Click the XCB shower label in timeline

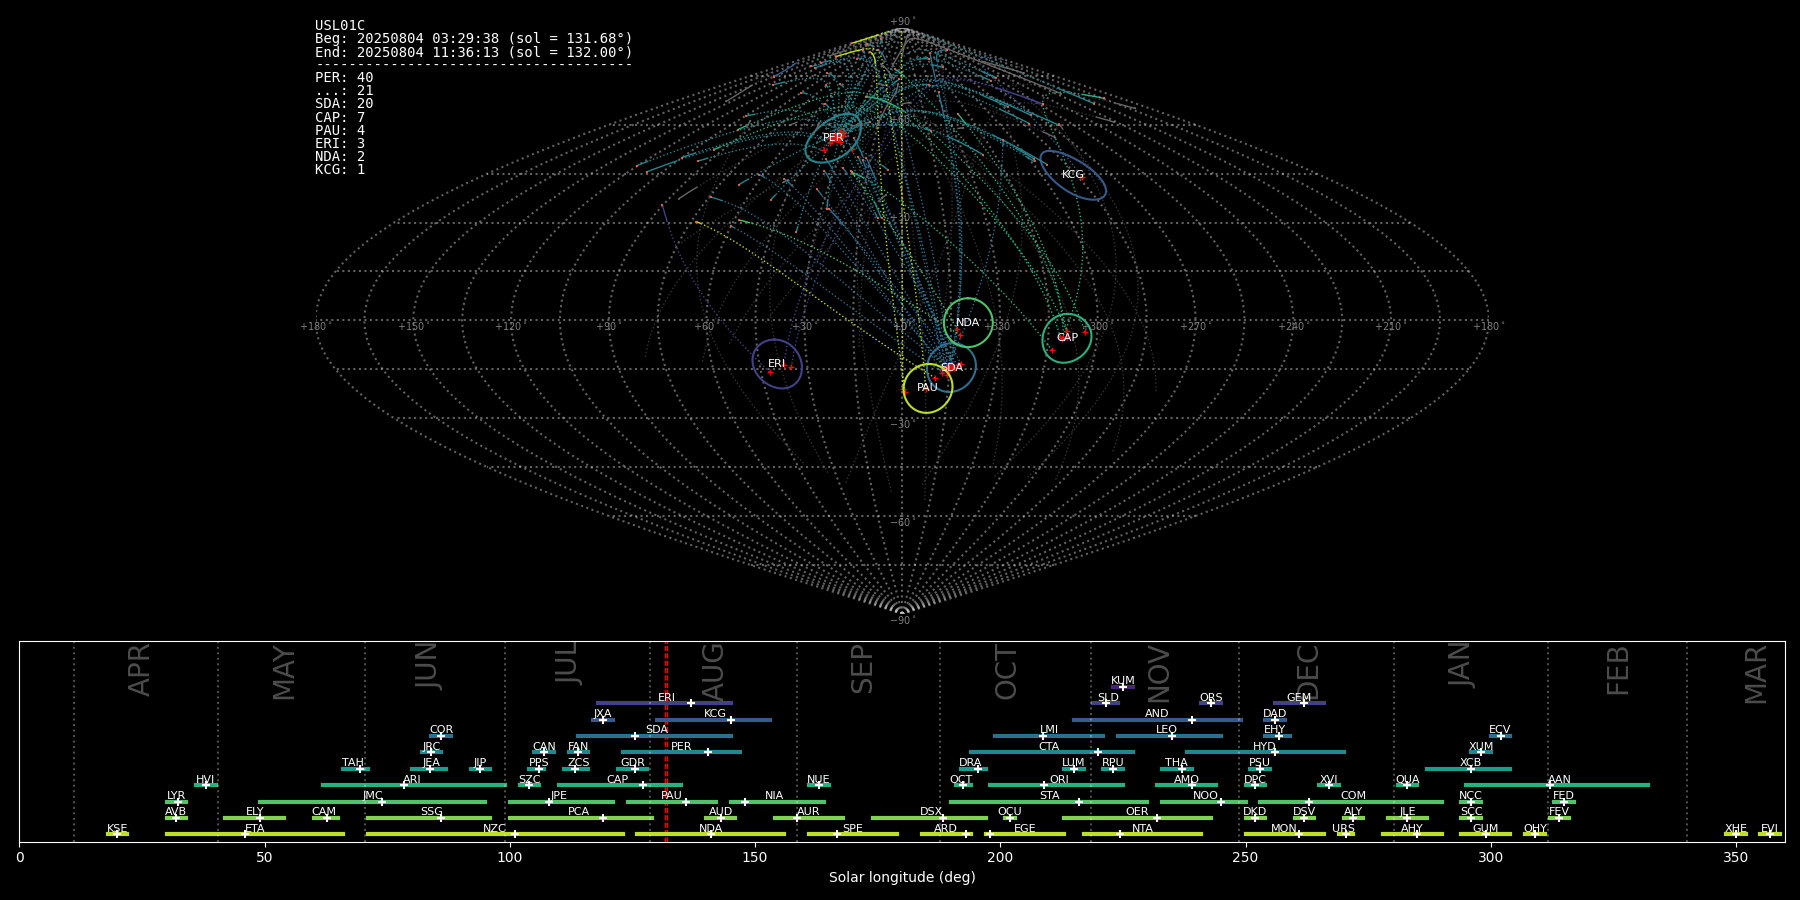coord(1470,763)
